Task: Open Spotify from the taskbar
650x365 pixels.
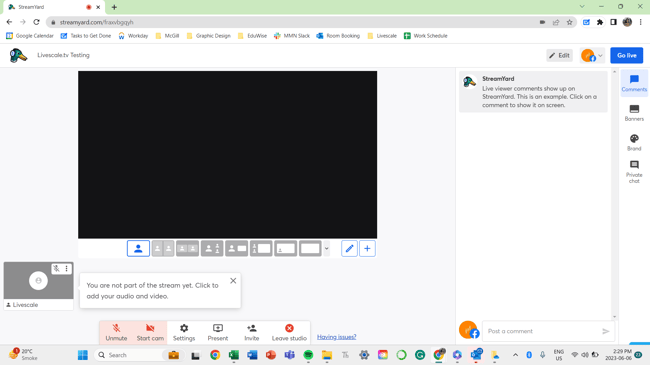Action: (308, 355)
